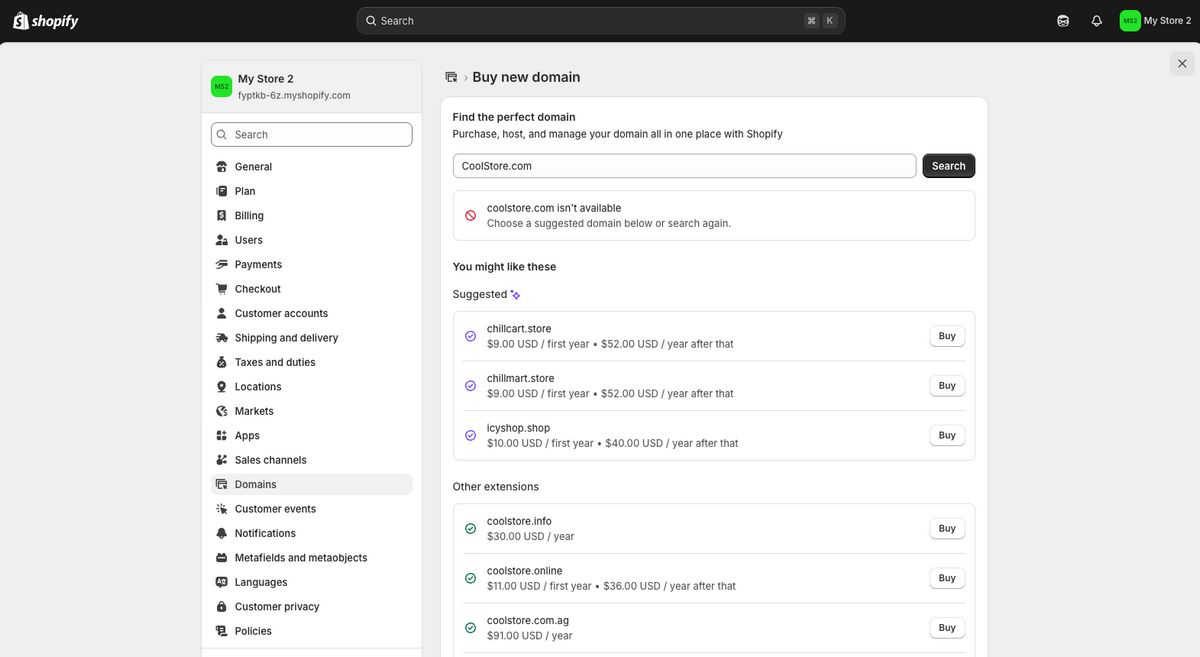Click the Payments icon in the sidebar
The image size is (1200, 657).
(222, 265)
